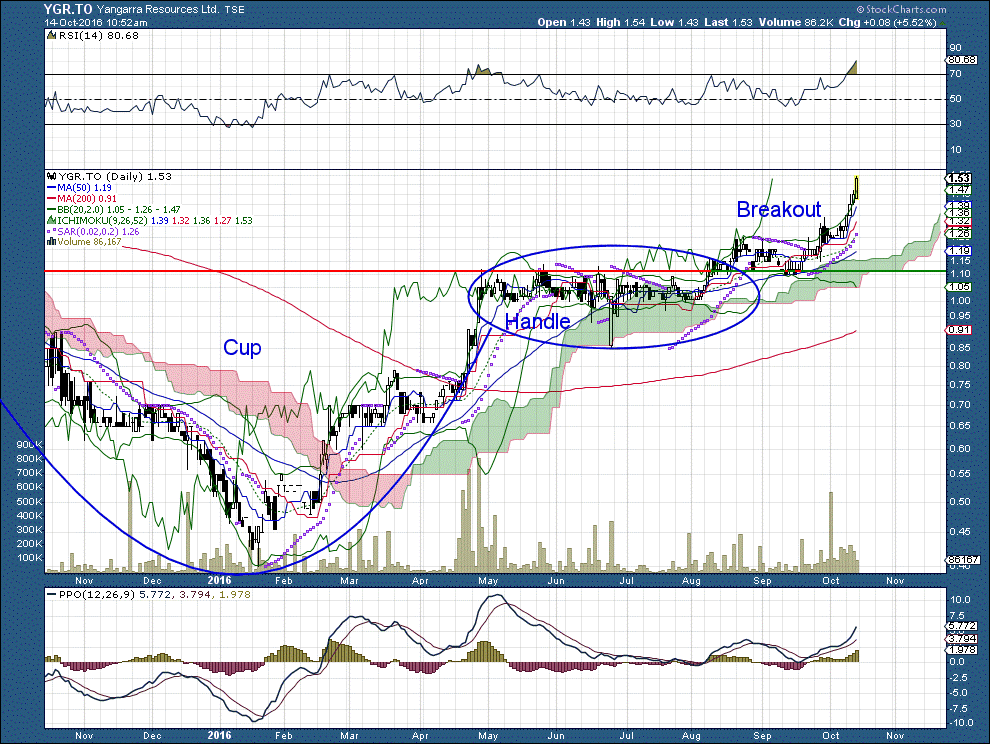
Task: Click the Breakout annotation label
Action: click(x=779, y=209)
